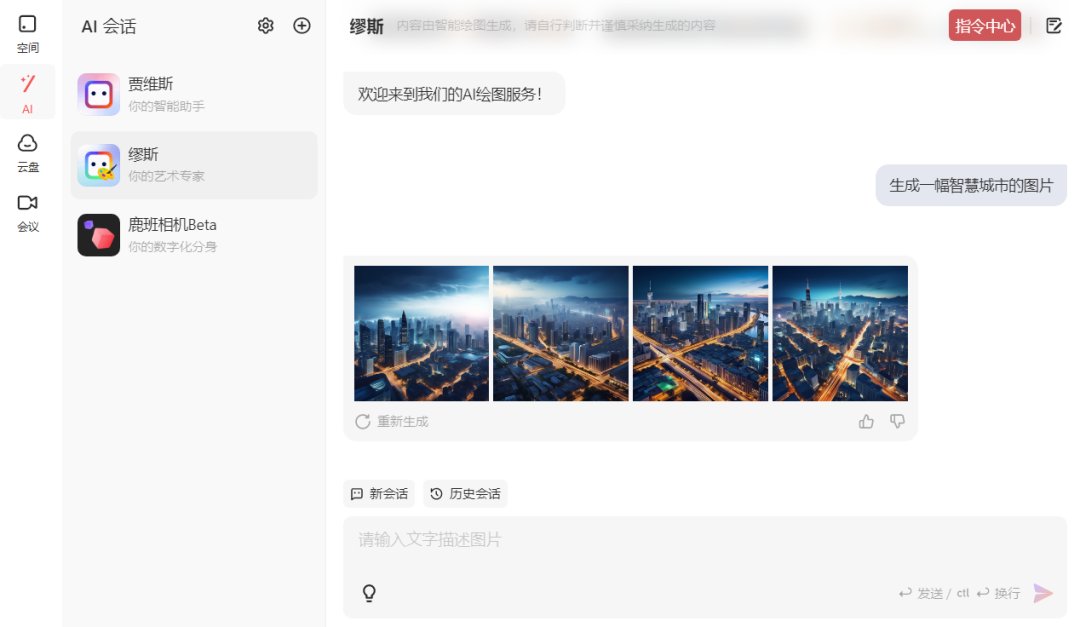Open the 云盘 cloud drive section
Viewport: 1080px width, 627px height.
[x=28, y=153]
